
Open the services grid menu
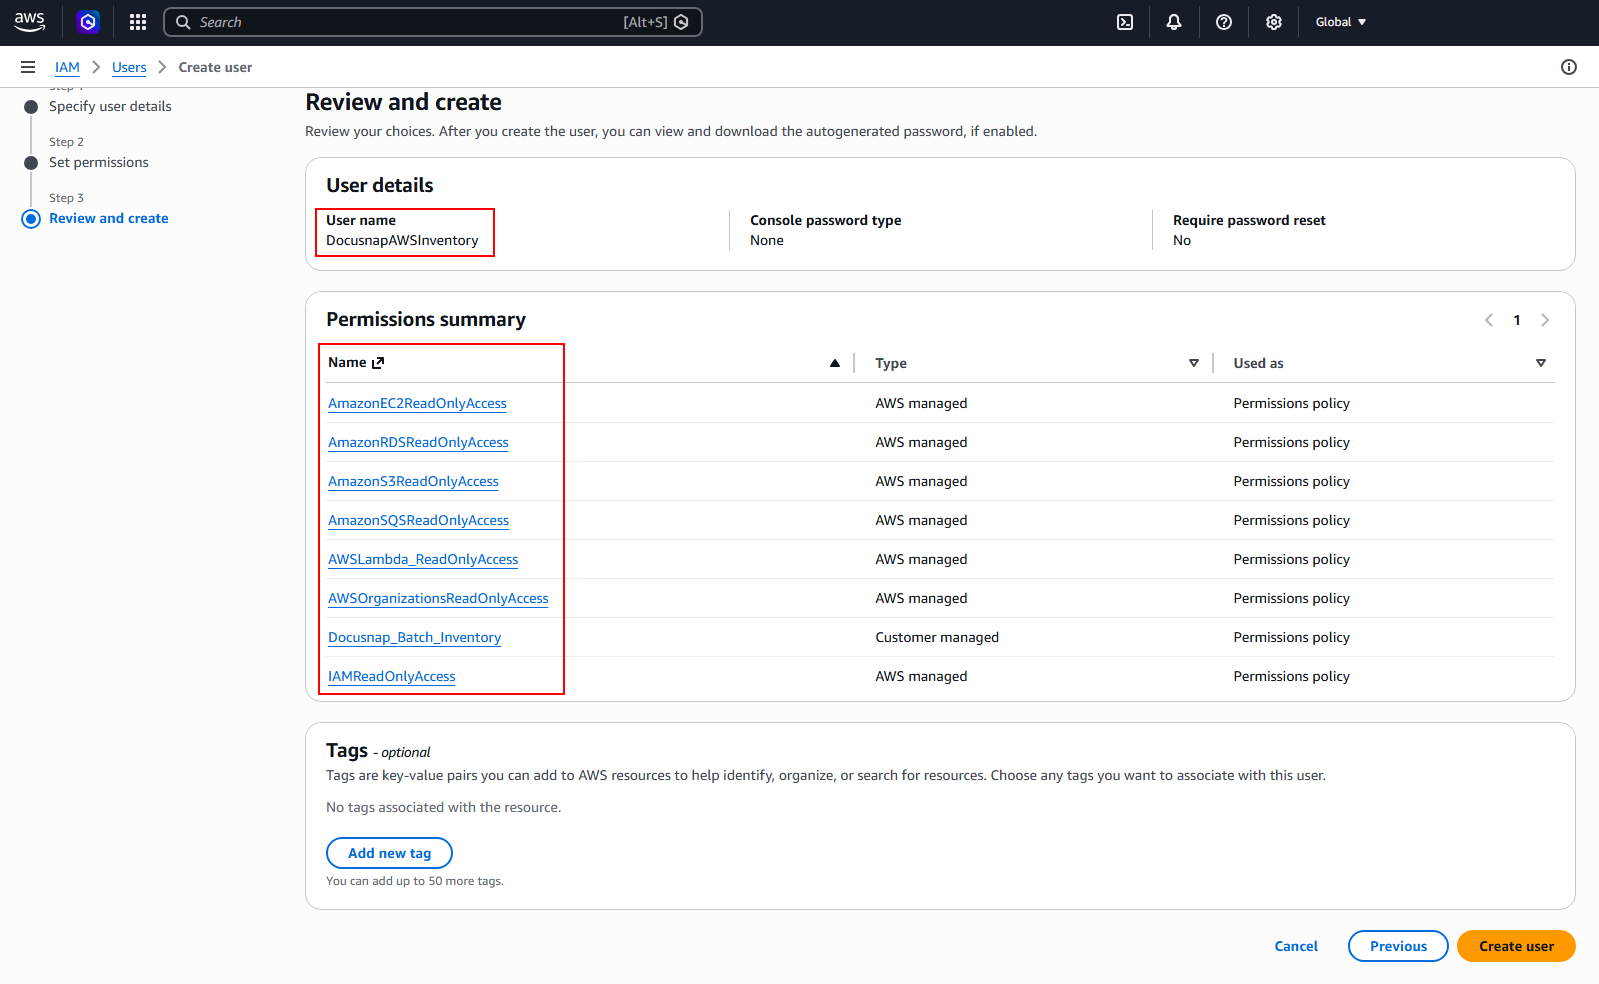click(138, 22)
